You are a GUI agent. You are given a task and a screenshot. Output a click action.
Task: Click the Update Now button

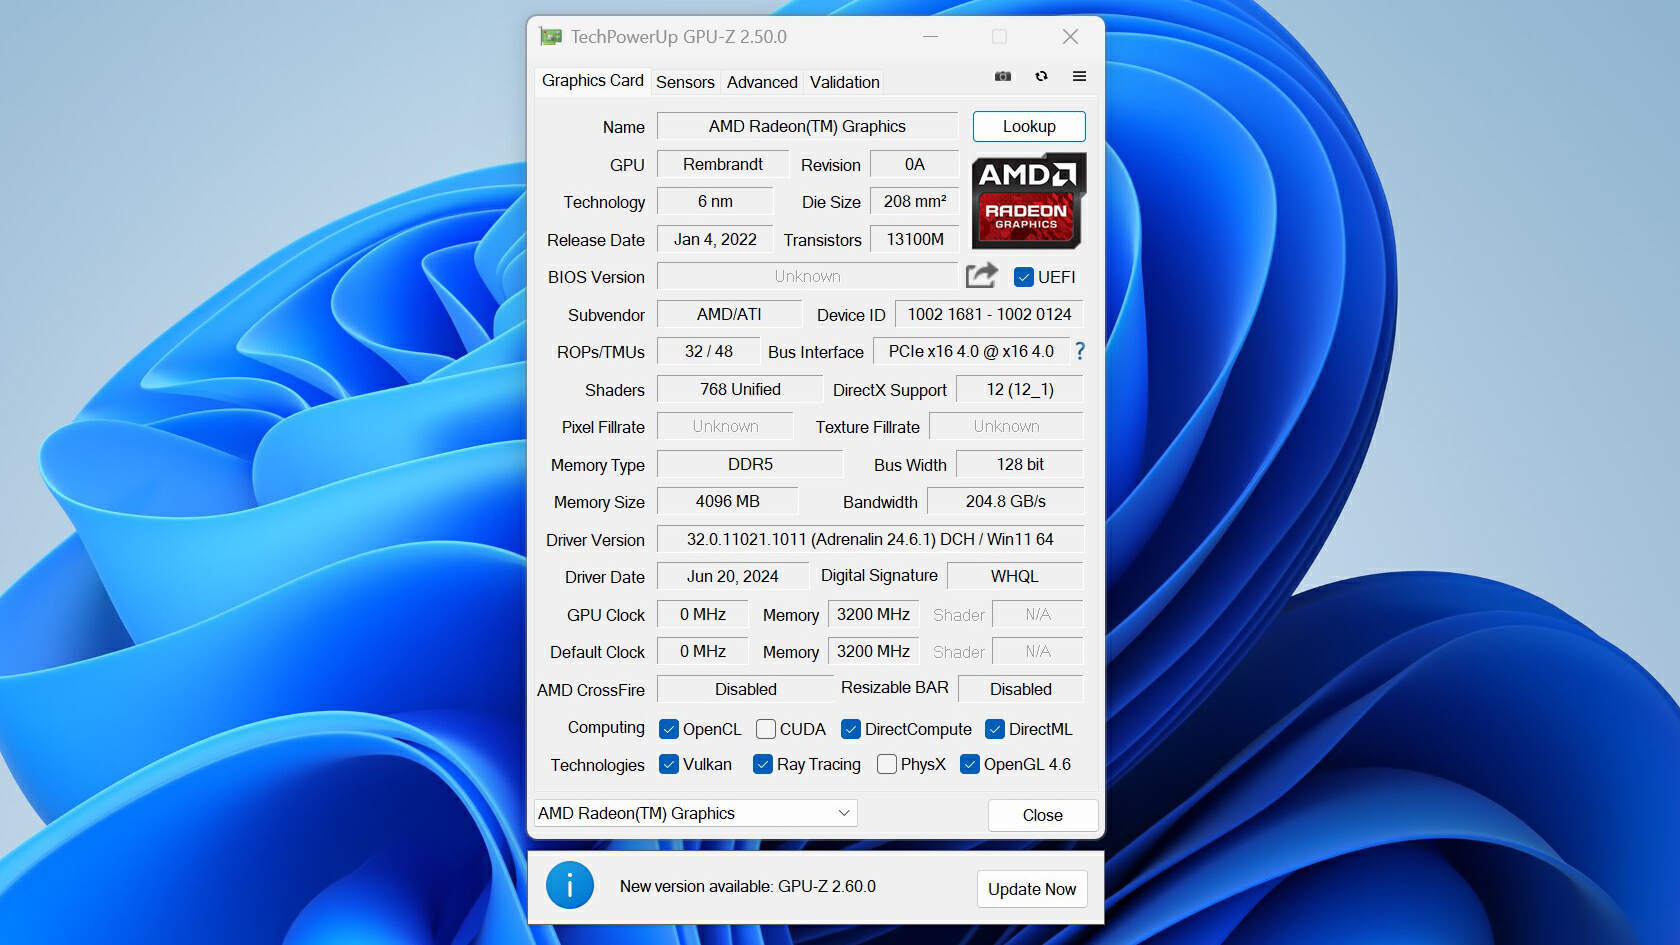pyautogui.click(x=1032, y=889)
